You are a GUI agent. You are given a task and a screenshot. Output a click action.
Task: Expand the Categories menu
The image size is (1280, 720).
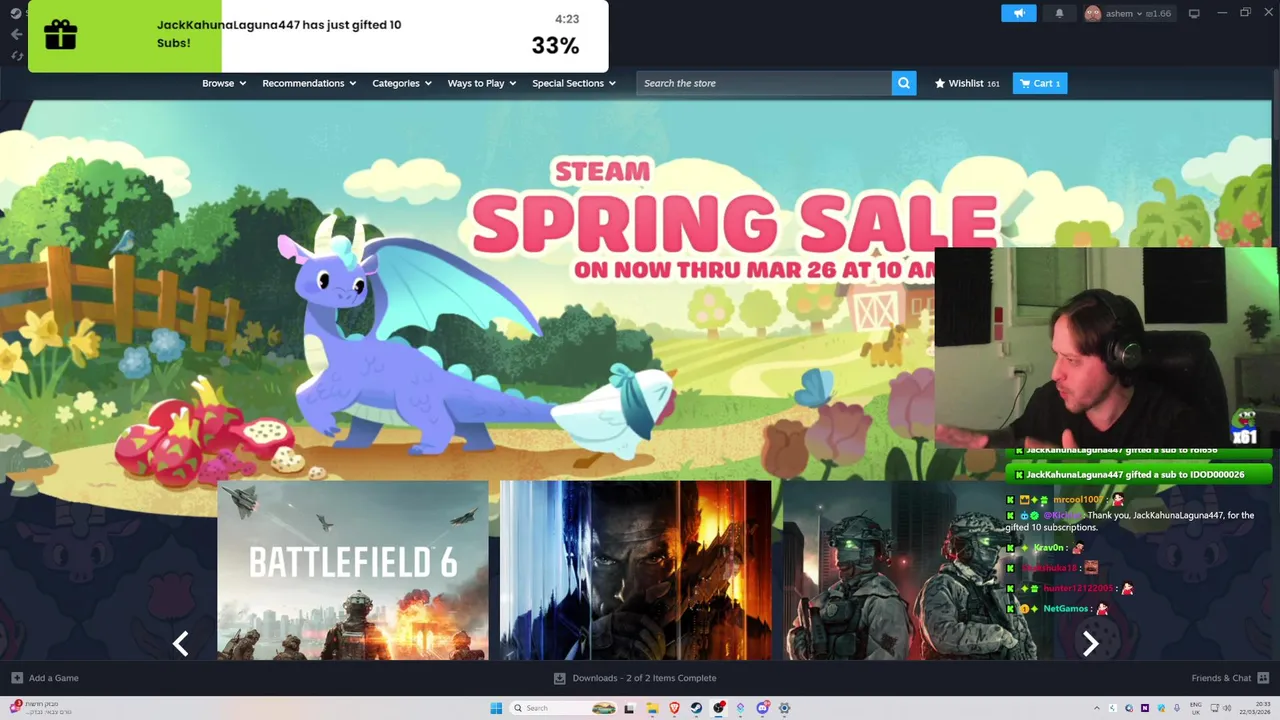click(402, 83)
